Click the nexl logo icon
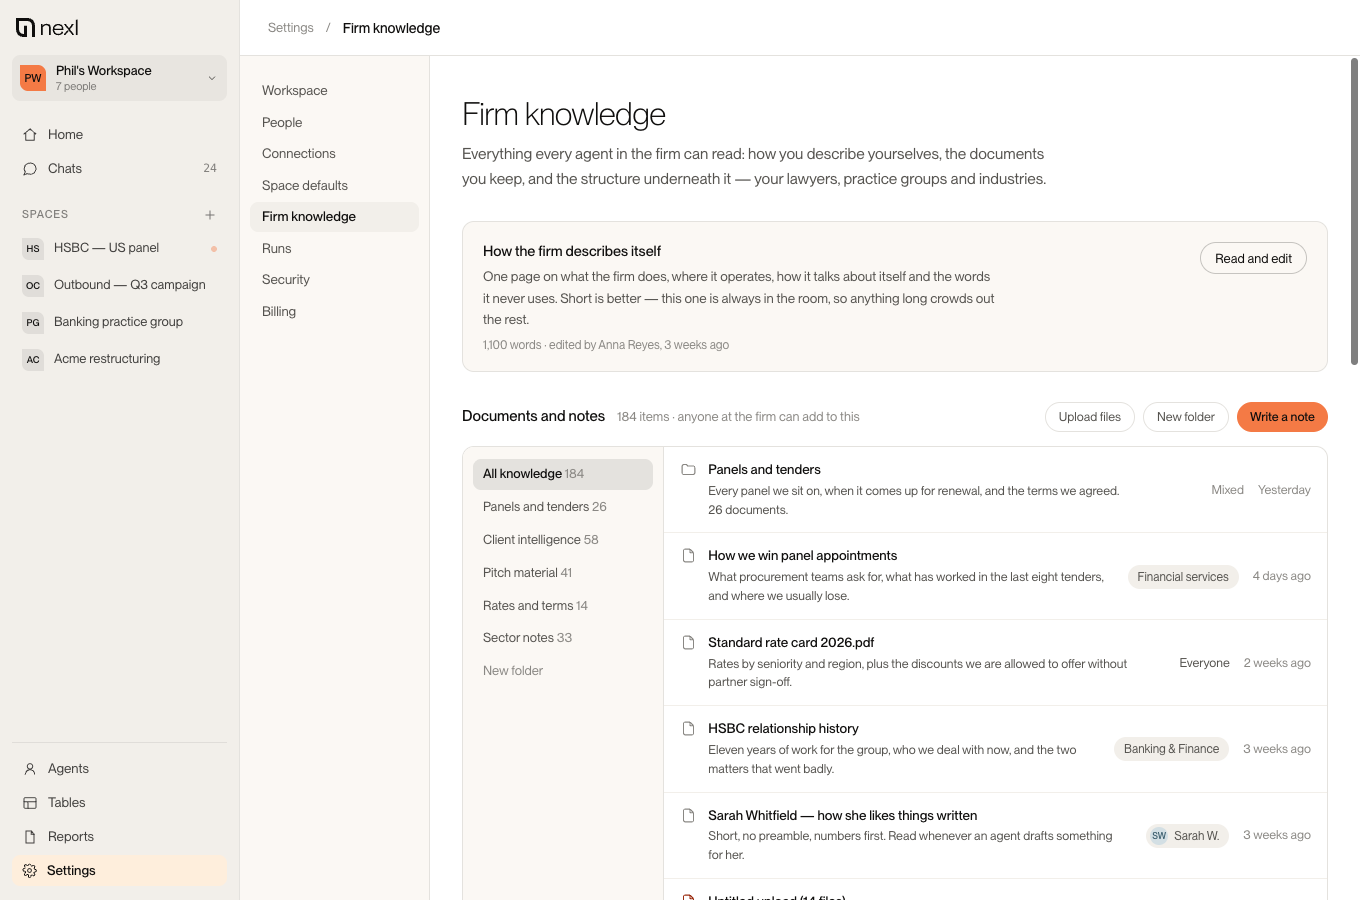 (26, 28)
